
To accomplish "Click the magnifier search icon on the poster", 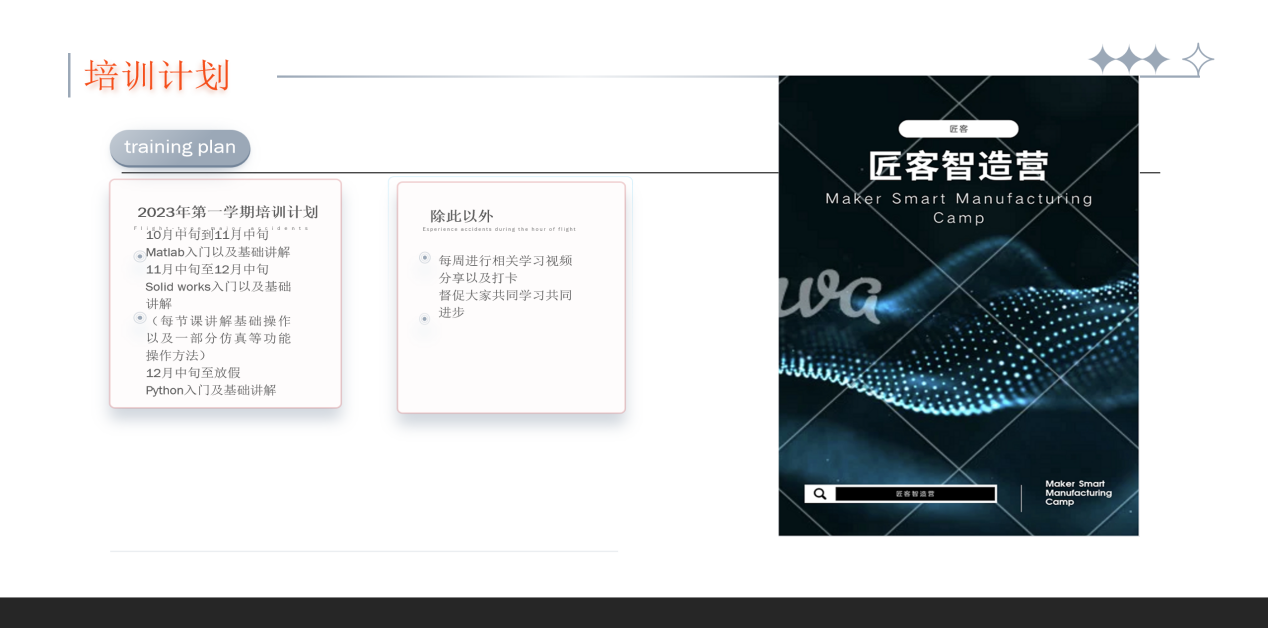I will click(820, 494).
